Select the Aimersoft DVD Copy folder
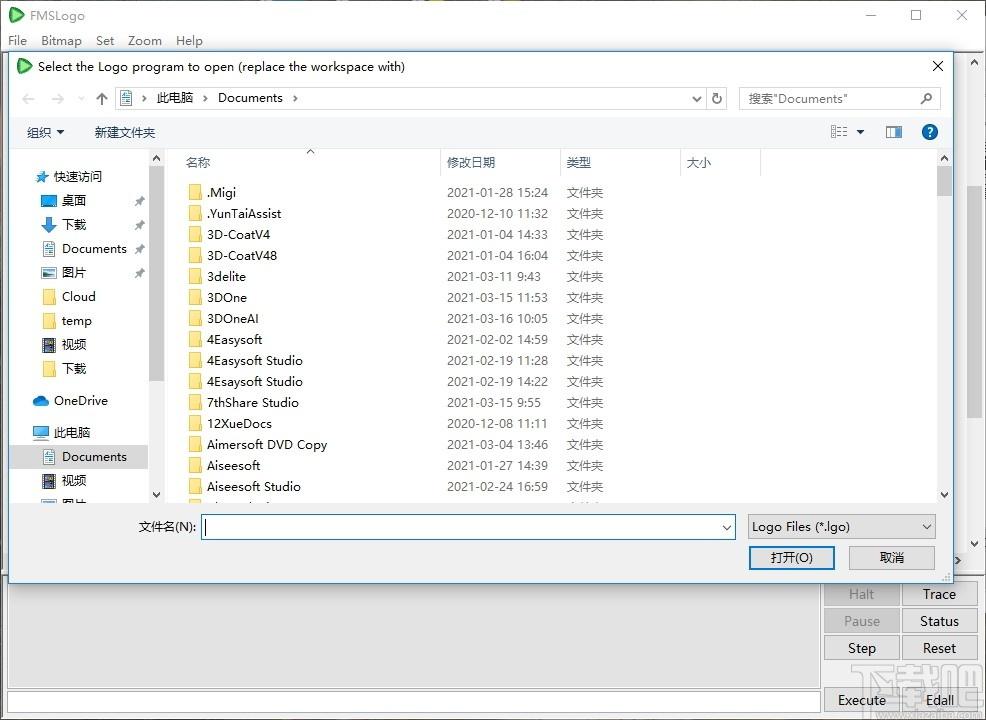Screen dimensions: 986x720 266,445
